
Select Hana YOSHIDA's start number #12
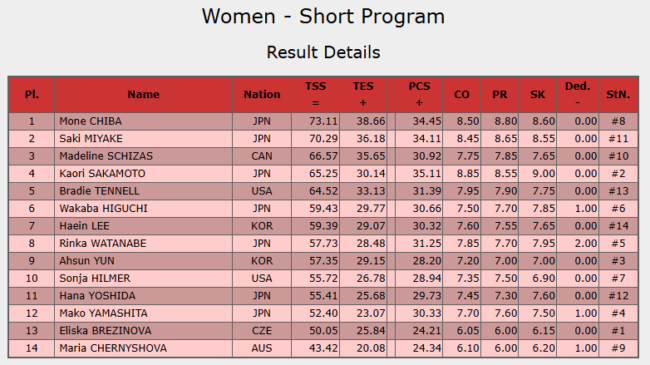point(618,296)
